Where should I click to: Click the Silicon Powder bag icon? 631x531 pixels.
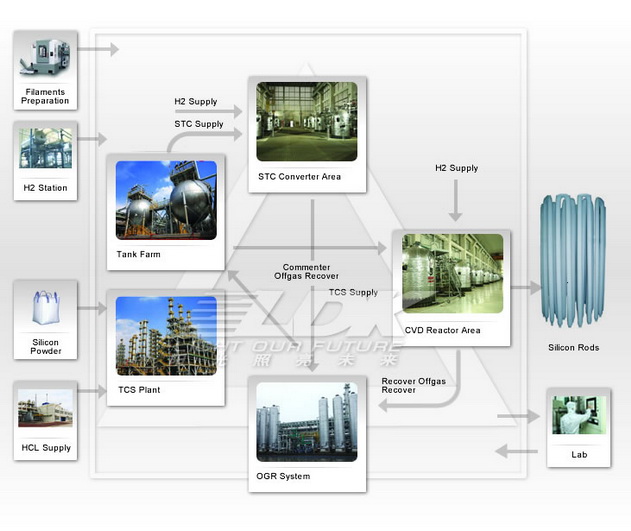point(45,309)
